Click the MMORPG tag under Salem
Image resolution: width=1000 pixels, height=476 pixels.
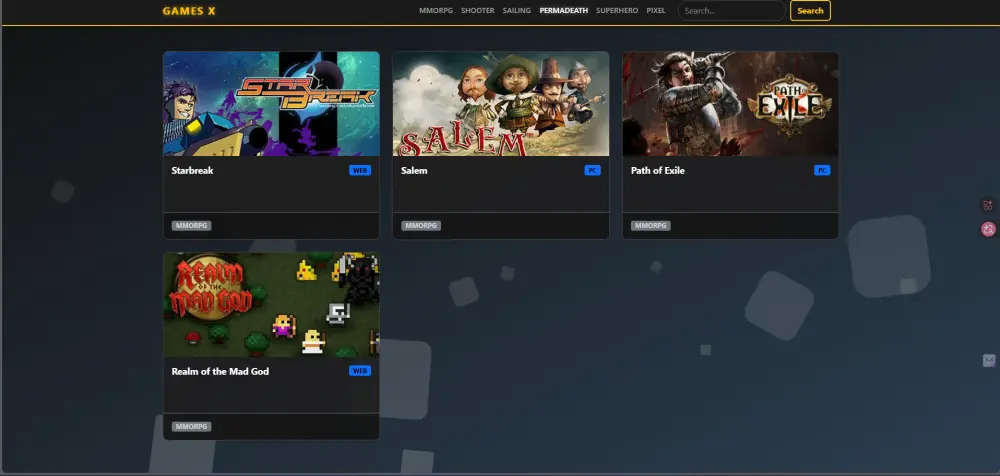(421, 226)
